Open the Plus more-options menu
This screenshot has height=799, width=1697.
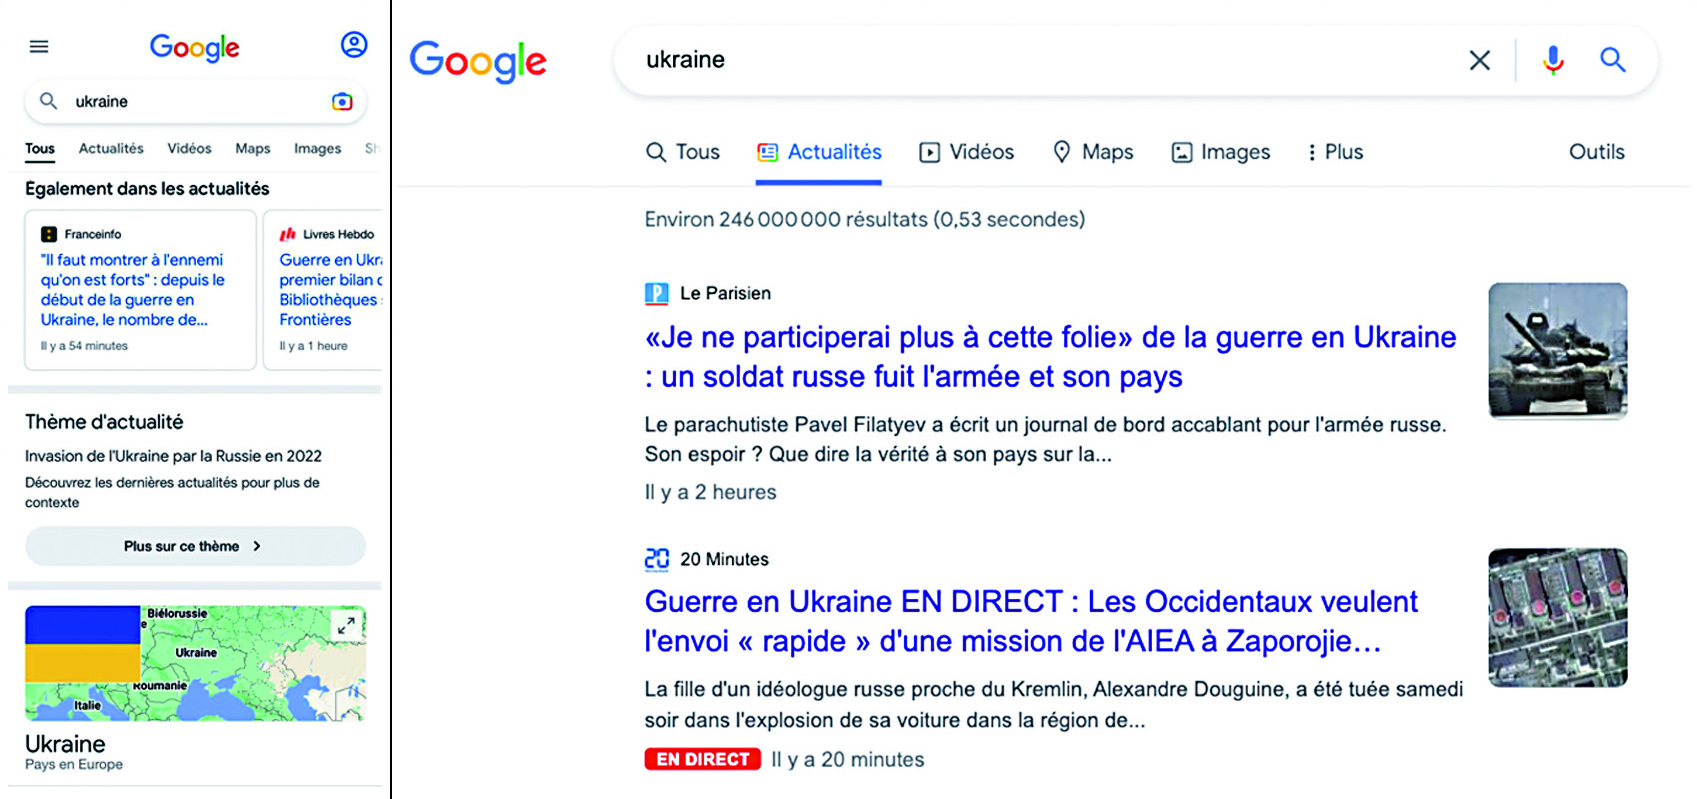tap(1335, 152)
